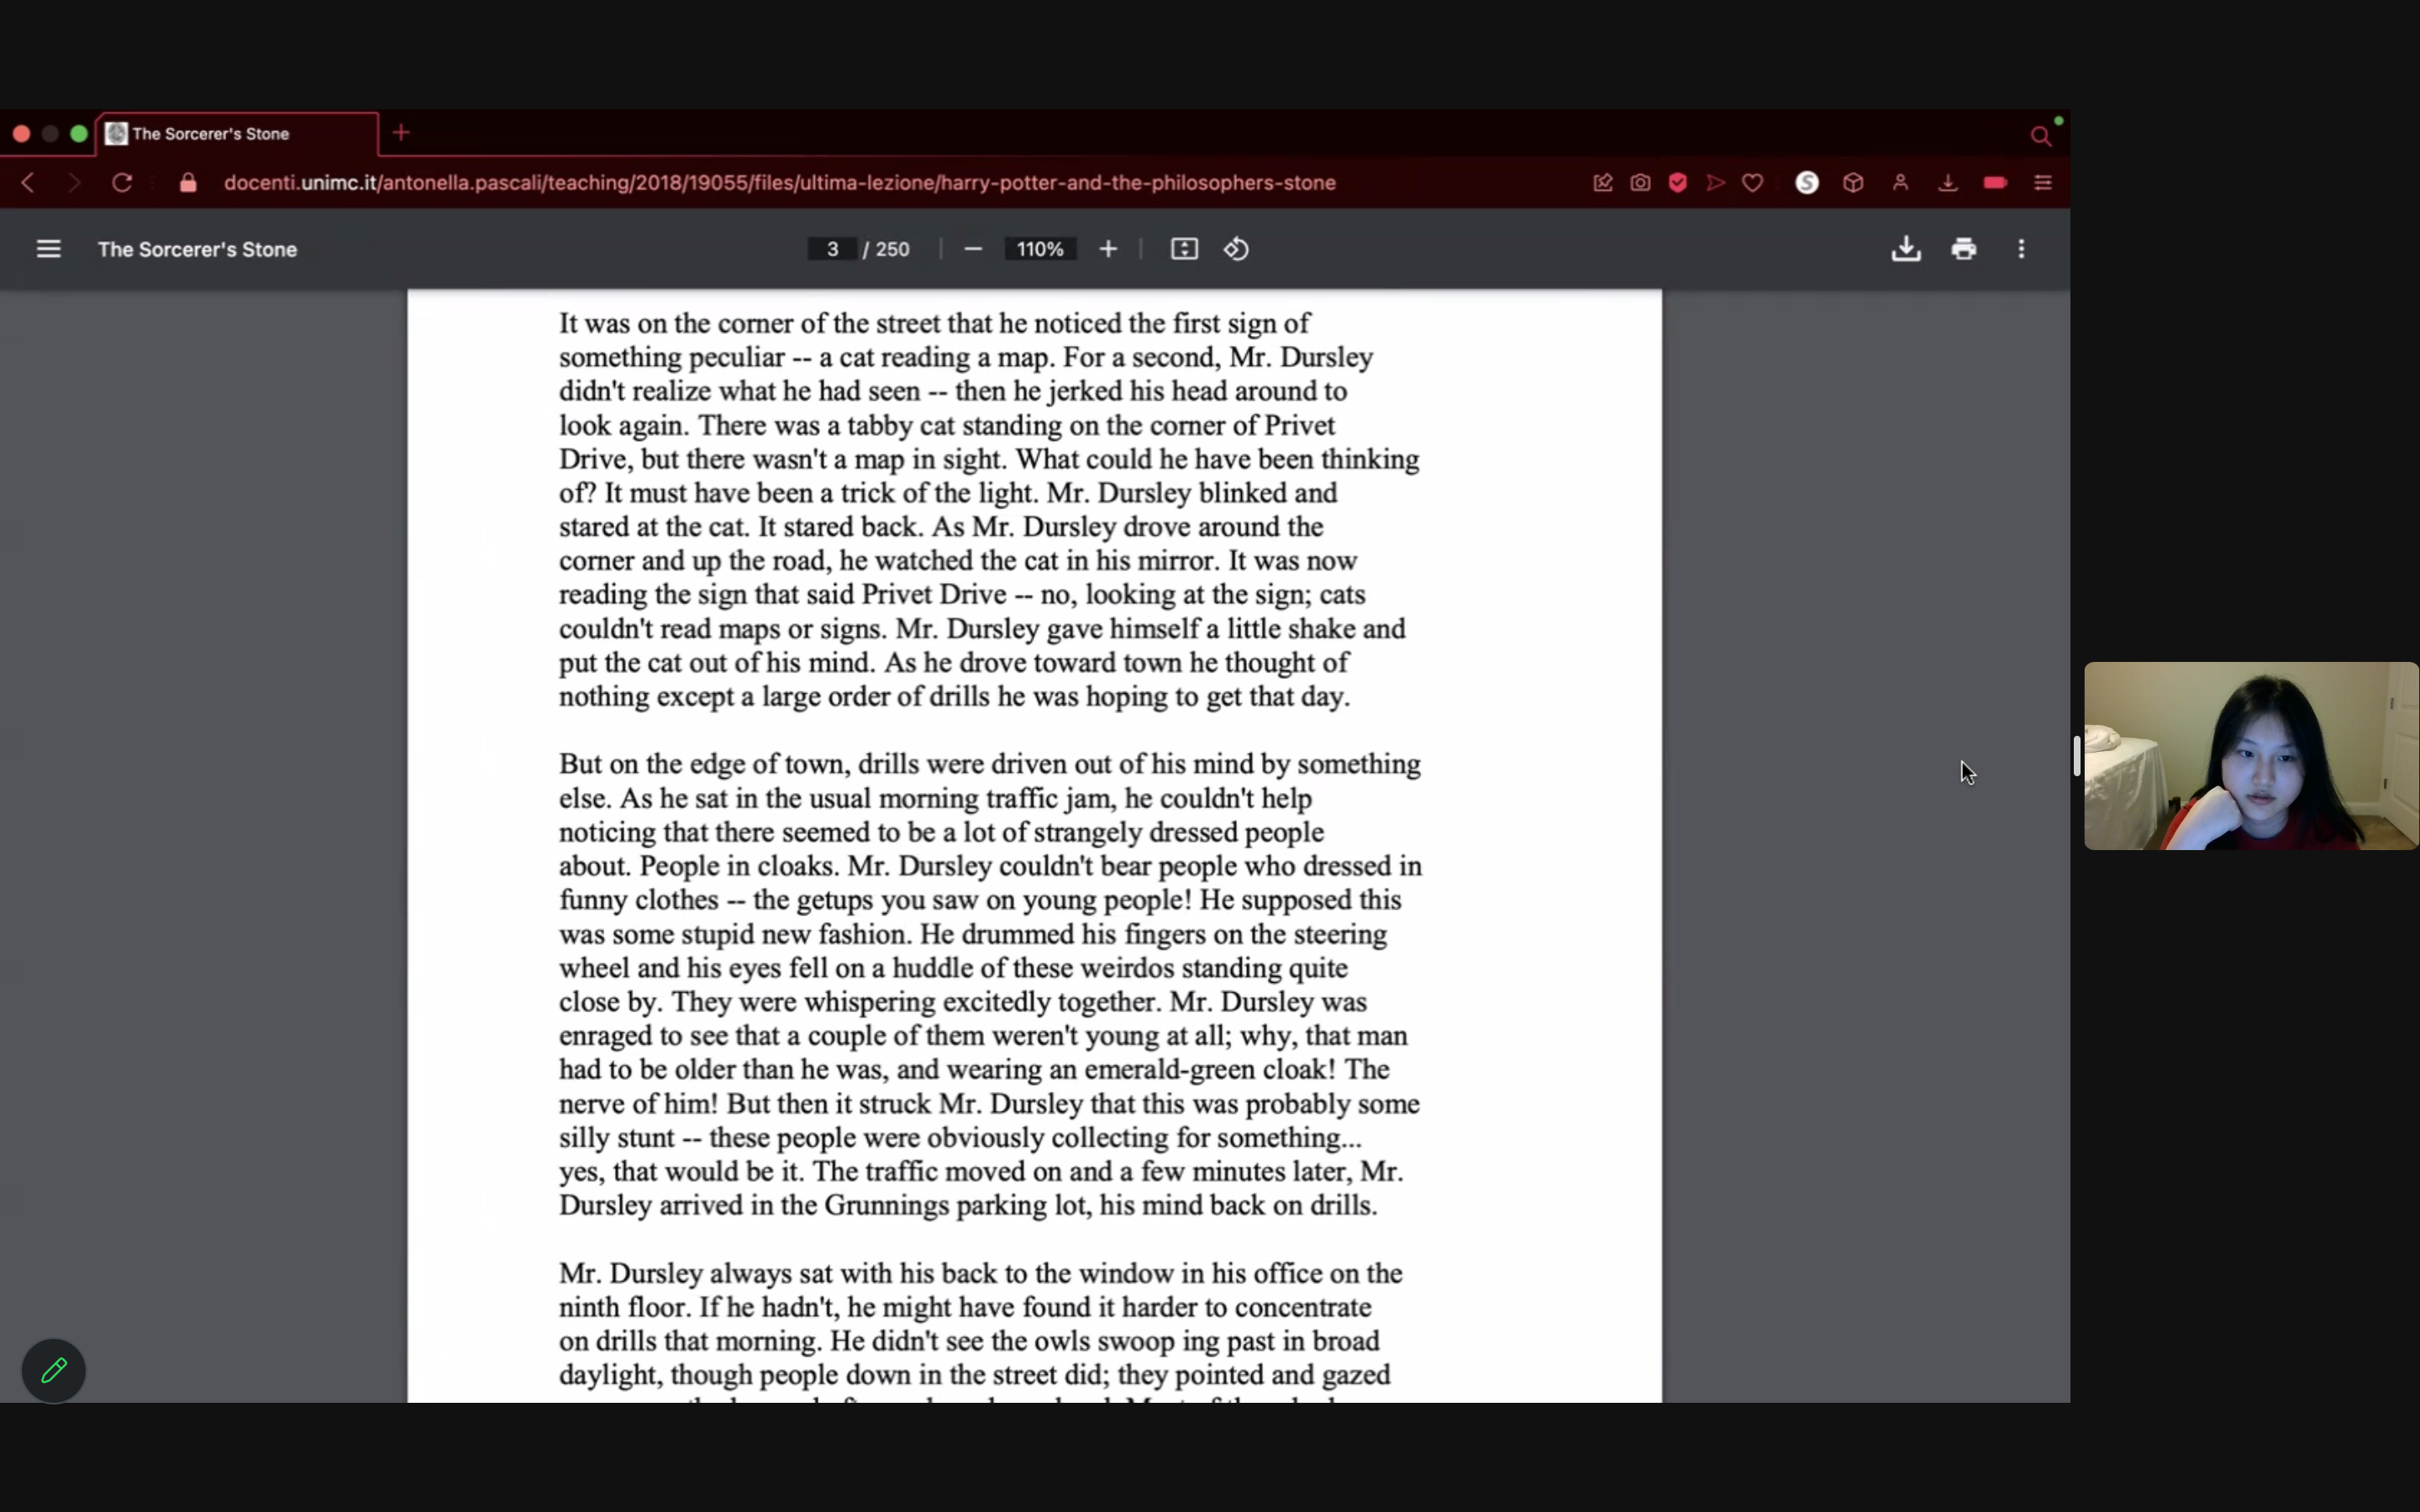Open the easy setup sliders icon
The image size is (2420, 1512).
pos(2043,183)
